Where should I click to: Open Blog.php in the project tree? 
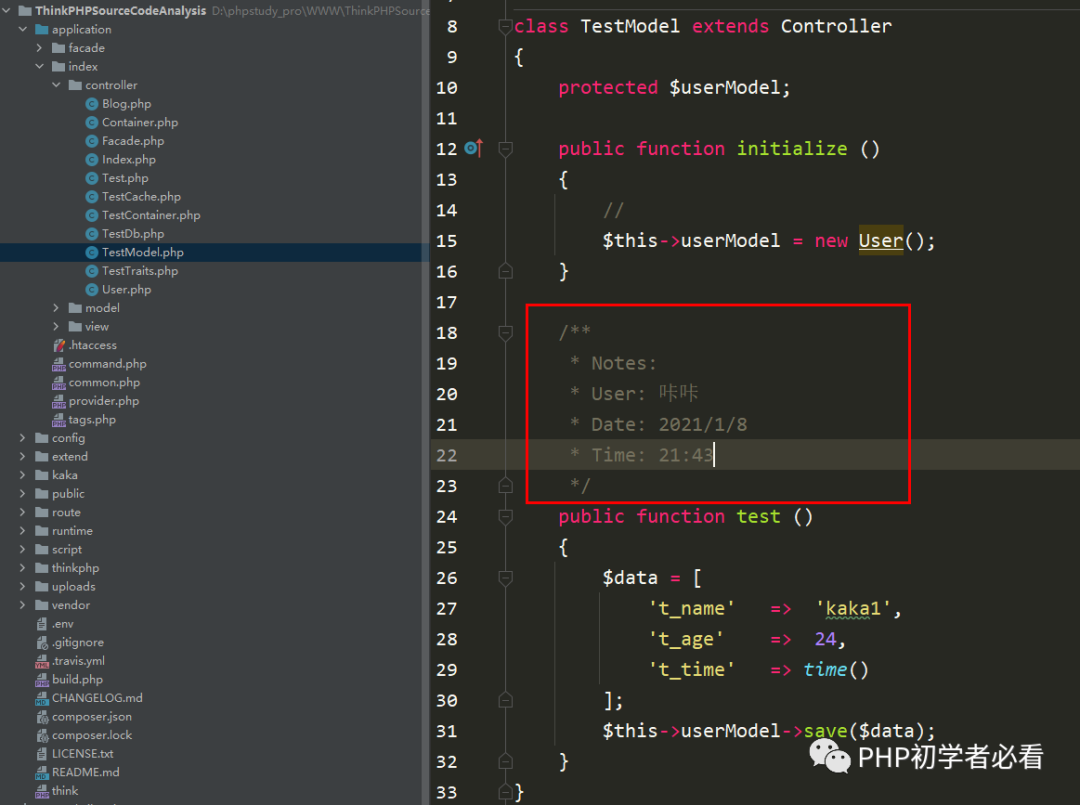click(126, 104)
